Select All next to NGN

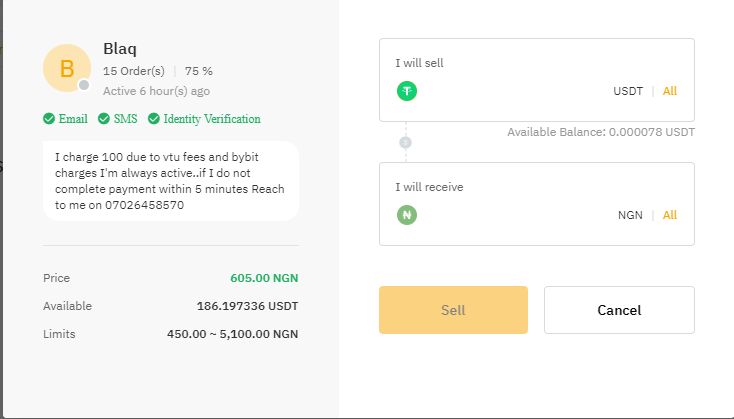click(669, 215)
